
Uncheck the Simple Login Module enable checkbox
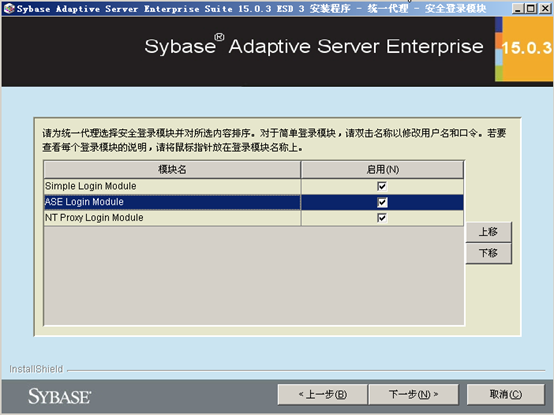point(382,186)
